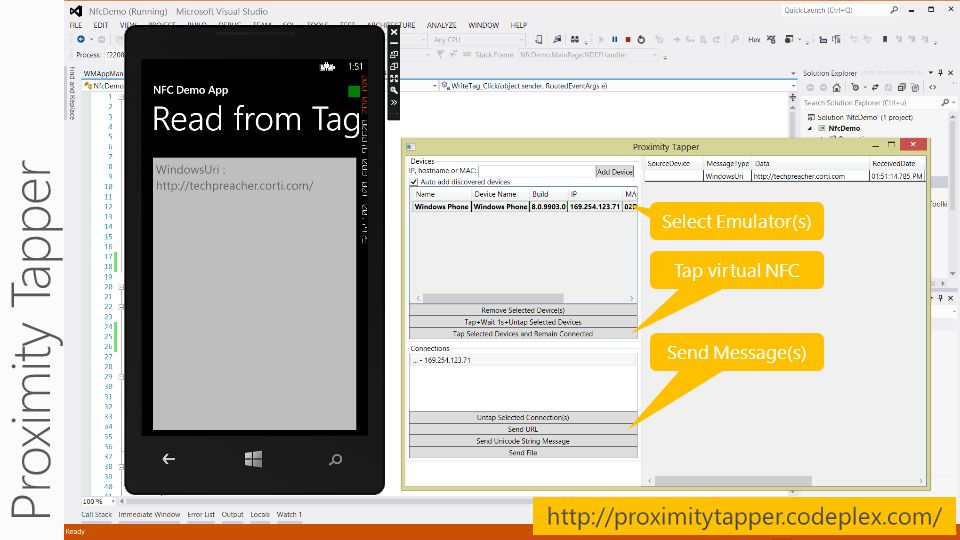960x540 pixels.
Task: Switch to the Call Stack tab
Action: coord(97,514)
